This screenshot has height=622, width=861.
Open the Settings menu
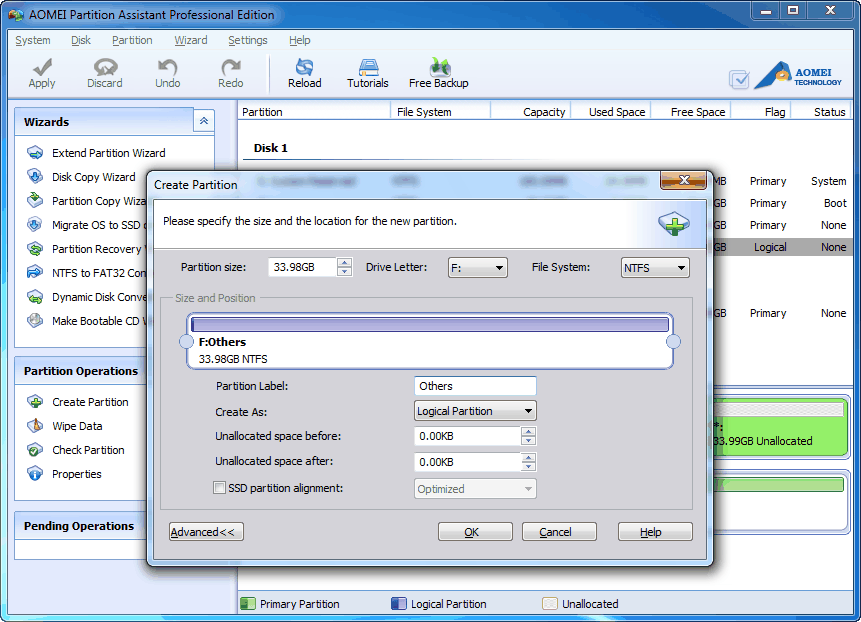tap(248, 40)
